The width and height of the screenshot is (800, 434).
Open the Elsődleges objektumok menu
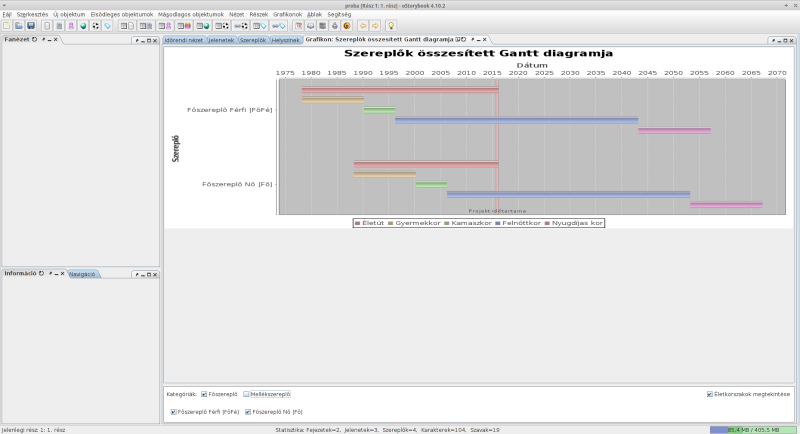coord(121,14)
